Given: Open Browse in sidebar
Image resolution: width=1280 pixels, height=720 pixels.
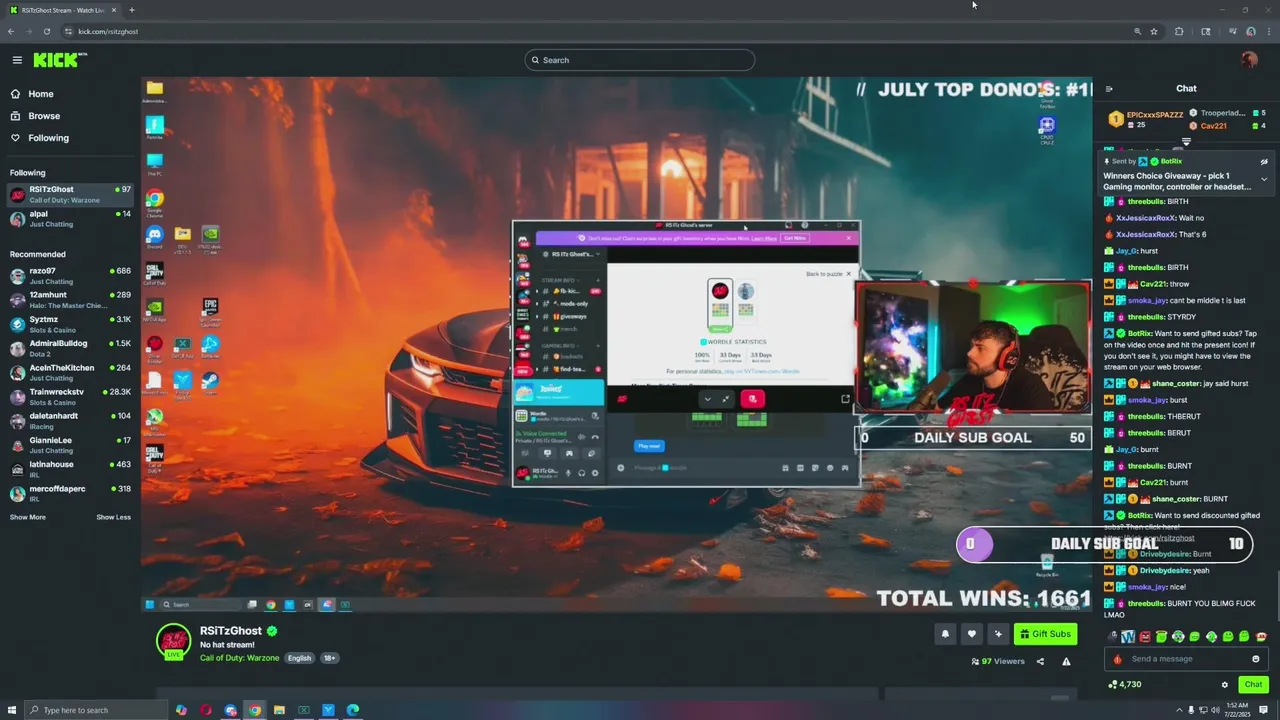Looking at the screenshot, I should coord(44,116).
